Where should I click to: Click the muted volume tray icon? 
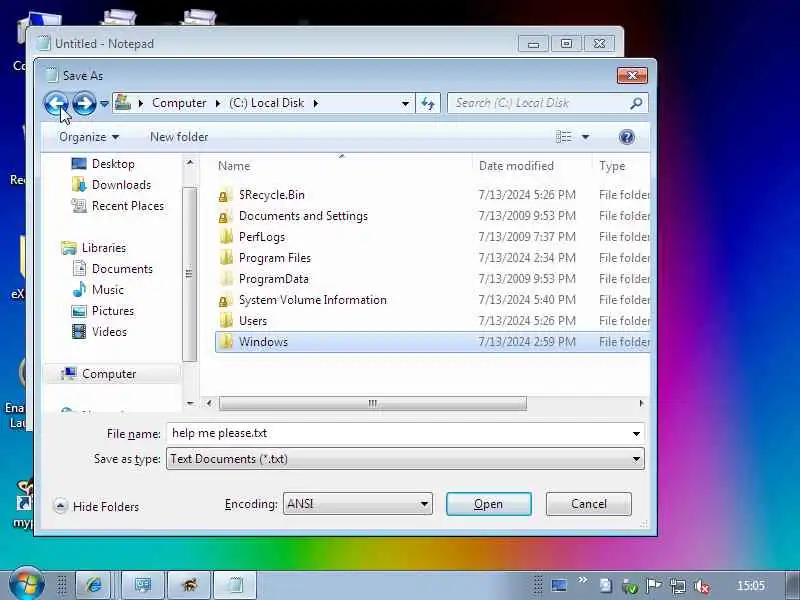702,586
